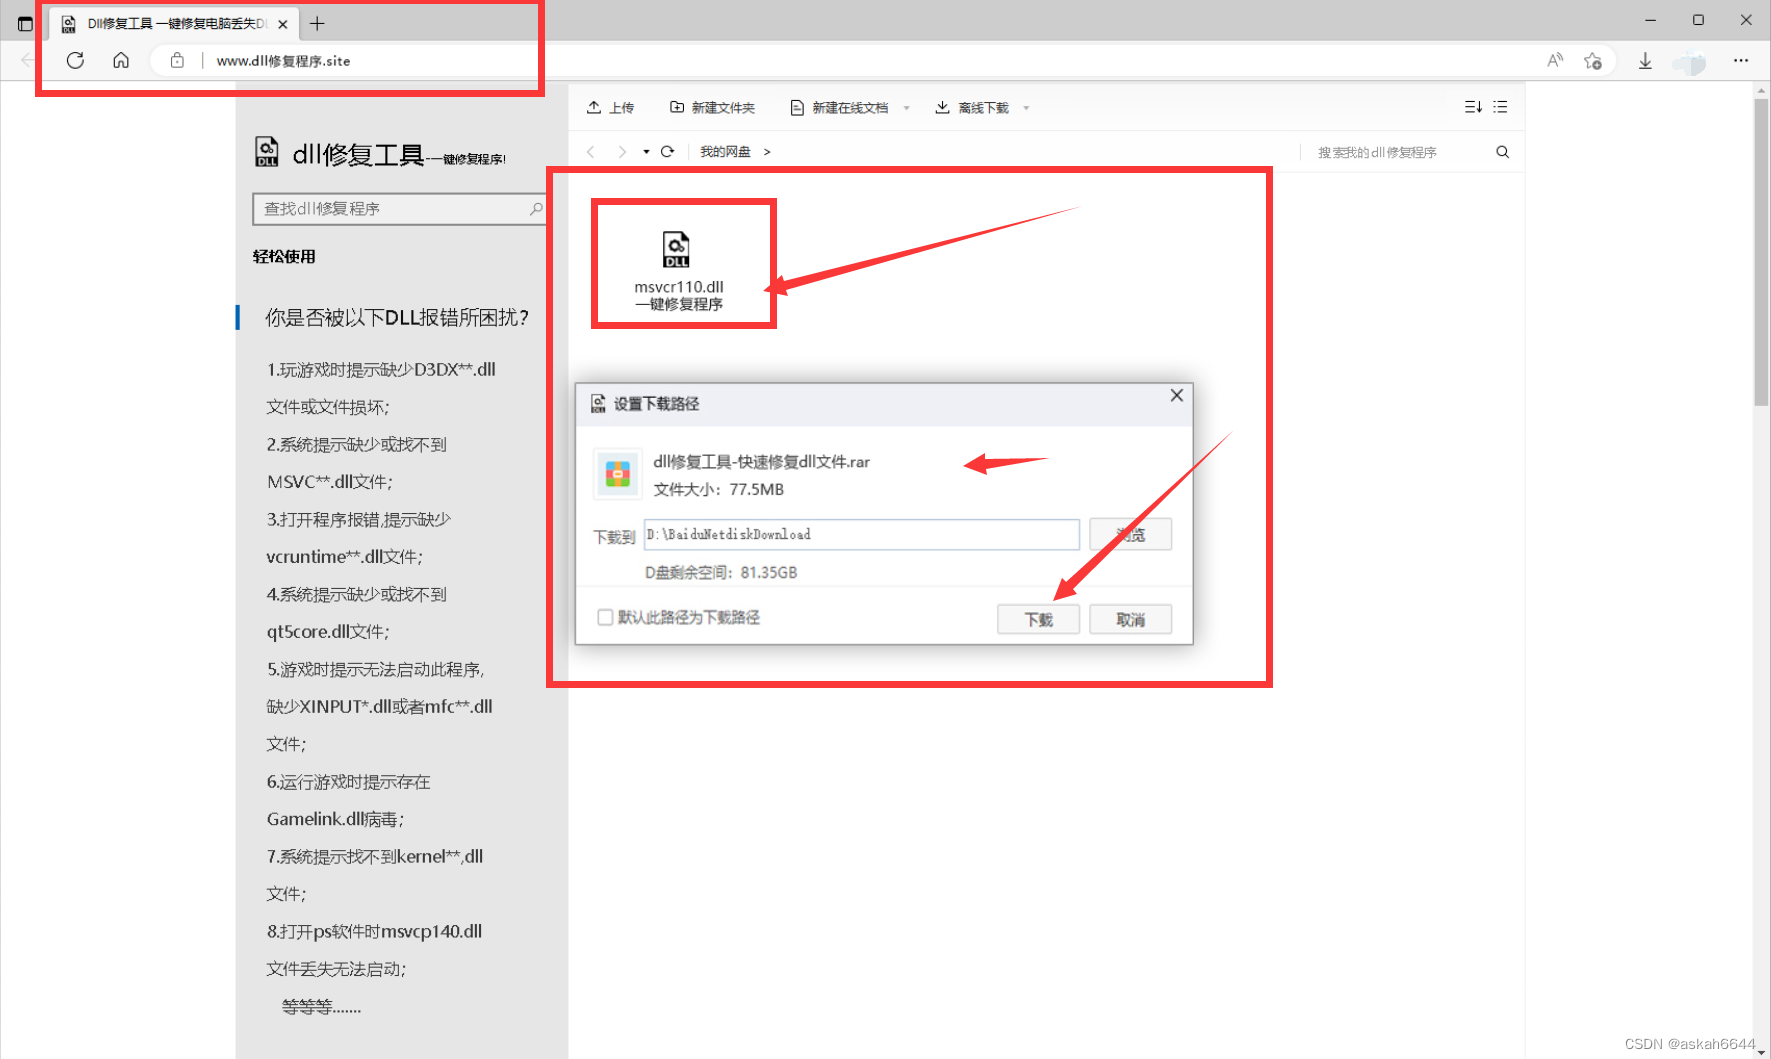This screenshot has width=1771, height=1059.
Task: Open the browser downloads icon
Action: pos(1645,61)
